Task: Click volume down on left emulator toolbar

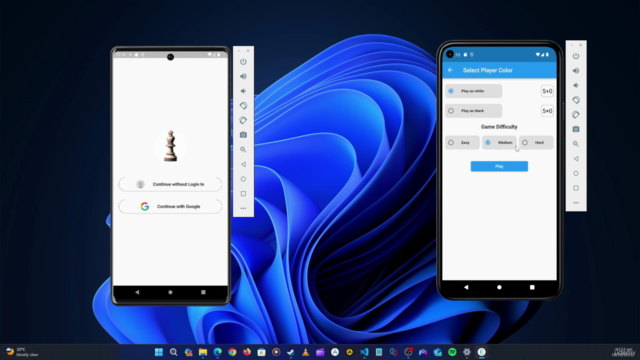Action: tap(243, 91)
